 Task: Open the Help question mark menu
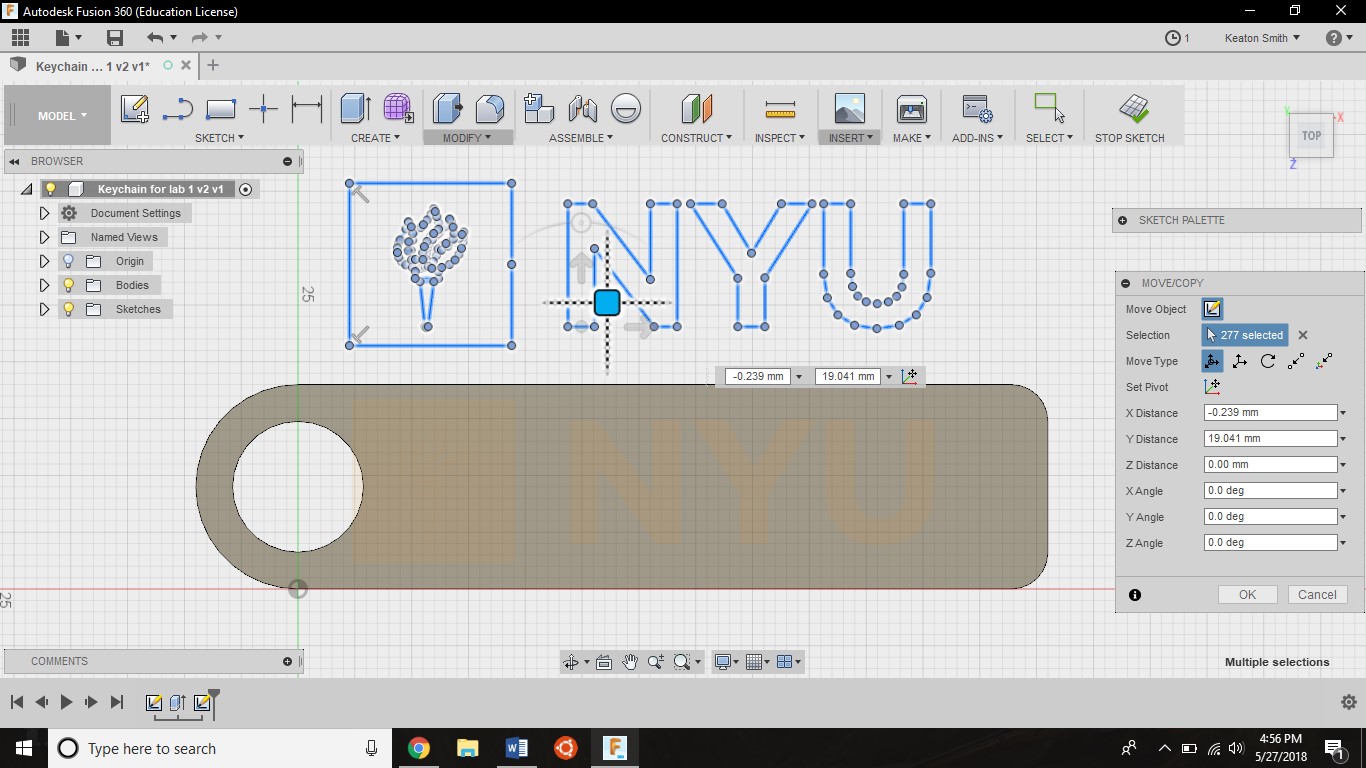[x=1338, y=38]
